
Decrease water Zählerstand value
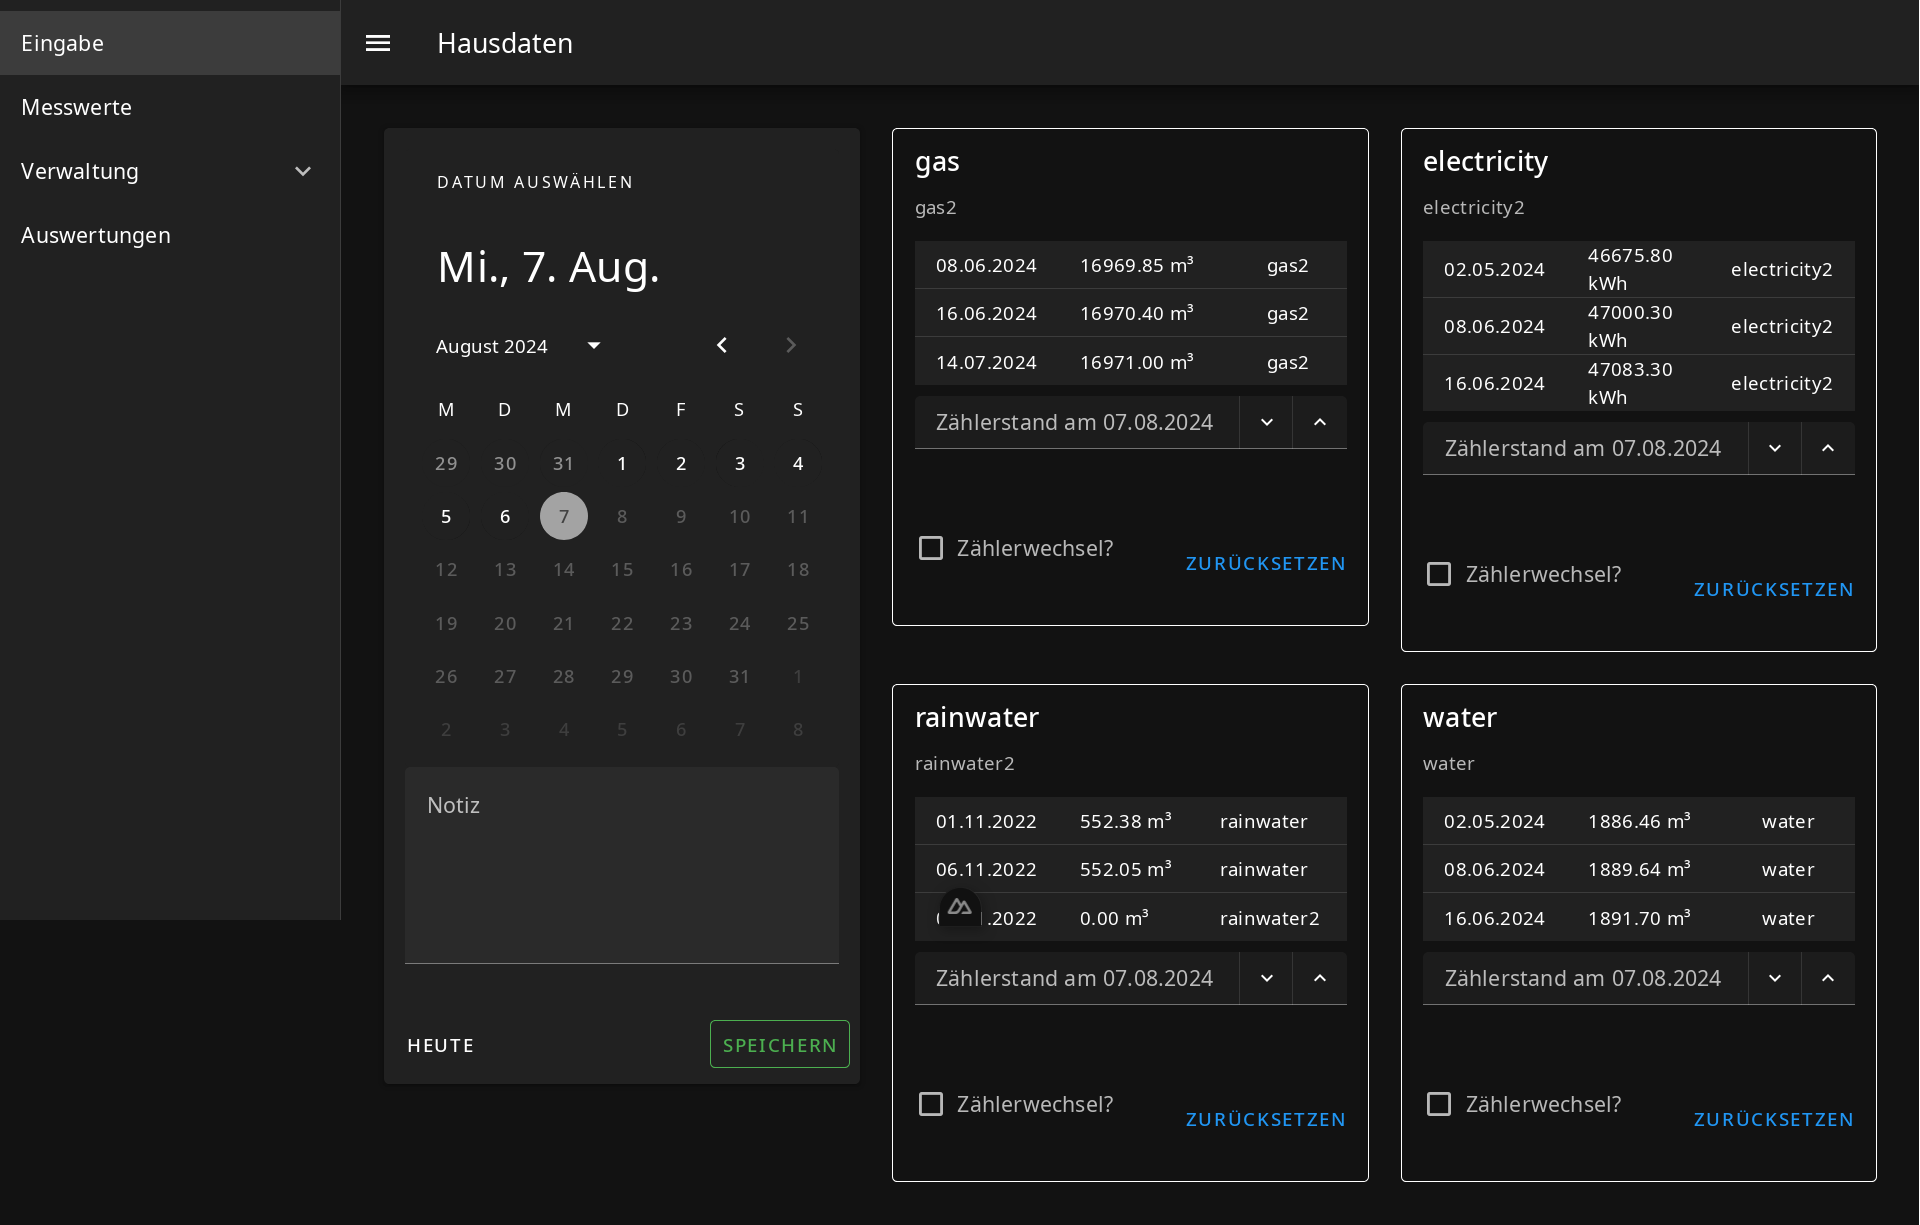coord(1775,978)
